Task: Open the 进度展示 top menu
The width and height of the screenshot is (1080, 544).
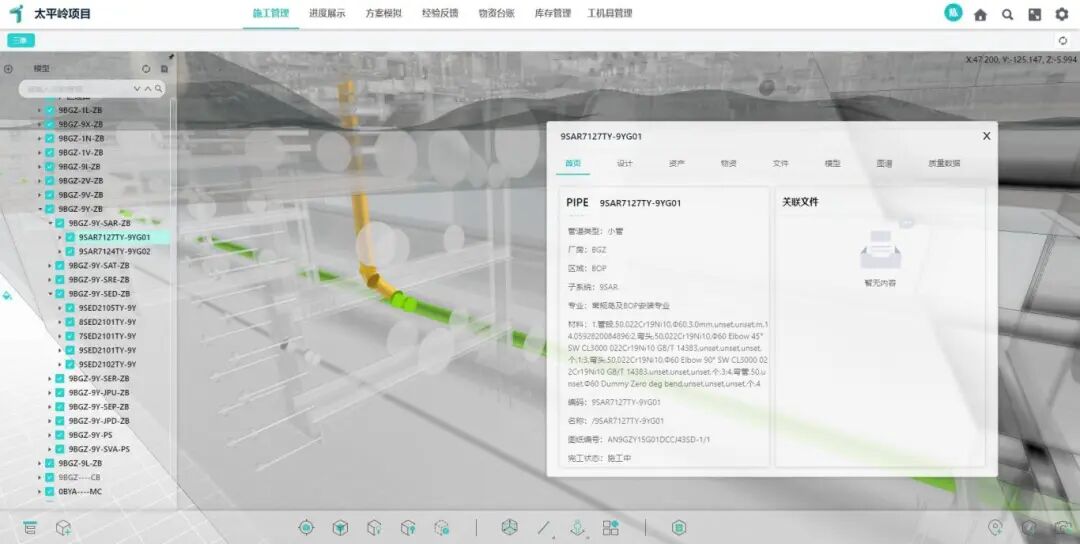Action: [327, 14]
